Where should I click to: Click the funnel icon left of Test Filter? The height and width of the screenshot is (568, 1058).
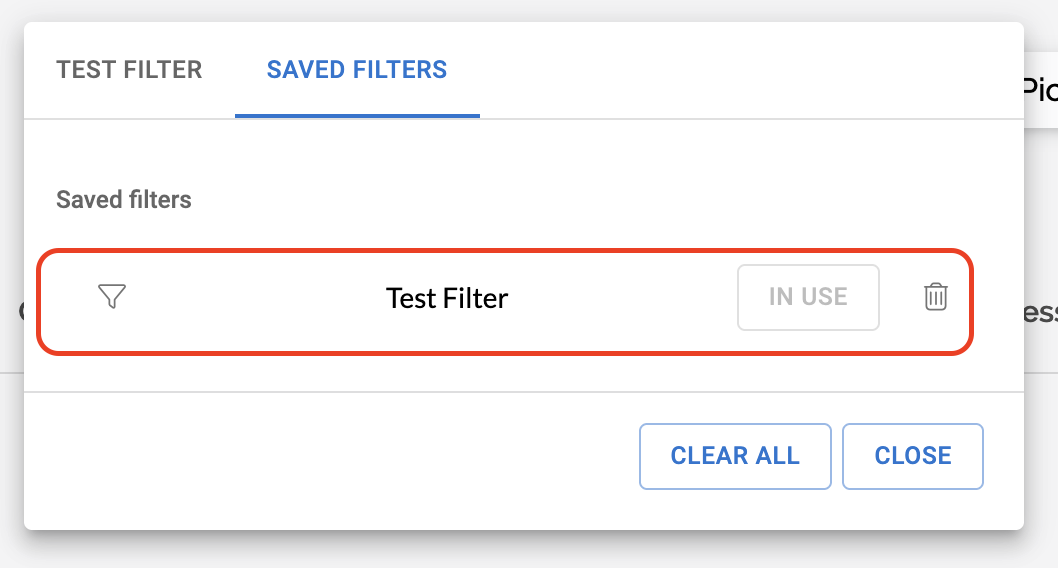[112, 297]
